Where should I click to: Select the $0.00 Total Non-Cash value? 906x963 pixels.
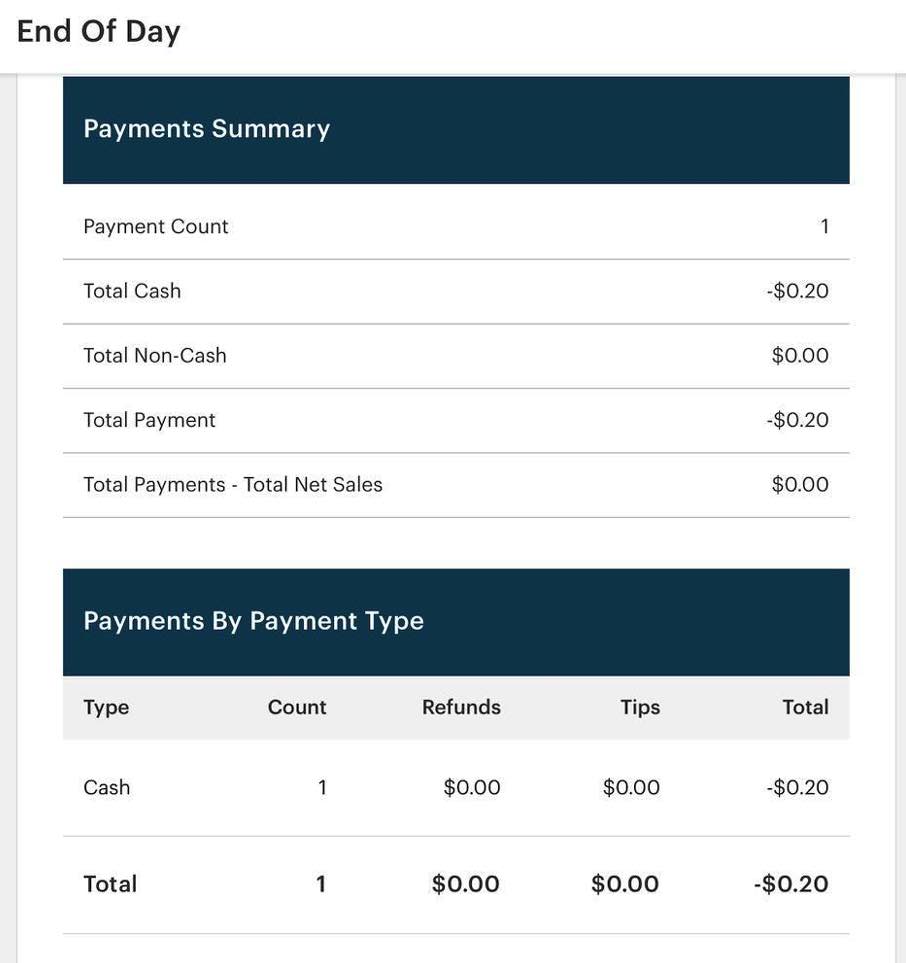coord(800,353)
